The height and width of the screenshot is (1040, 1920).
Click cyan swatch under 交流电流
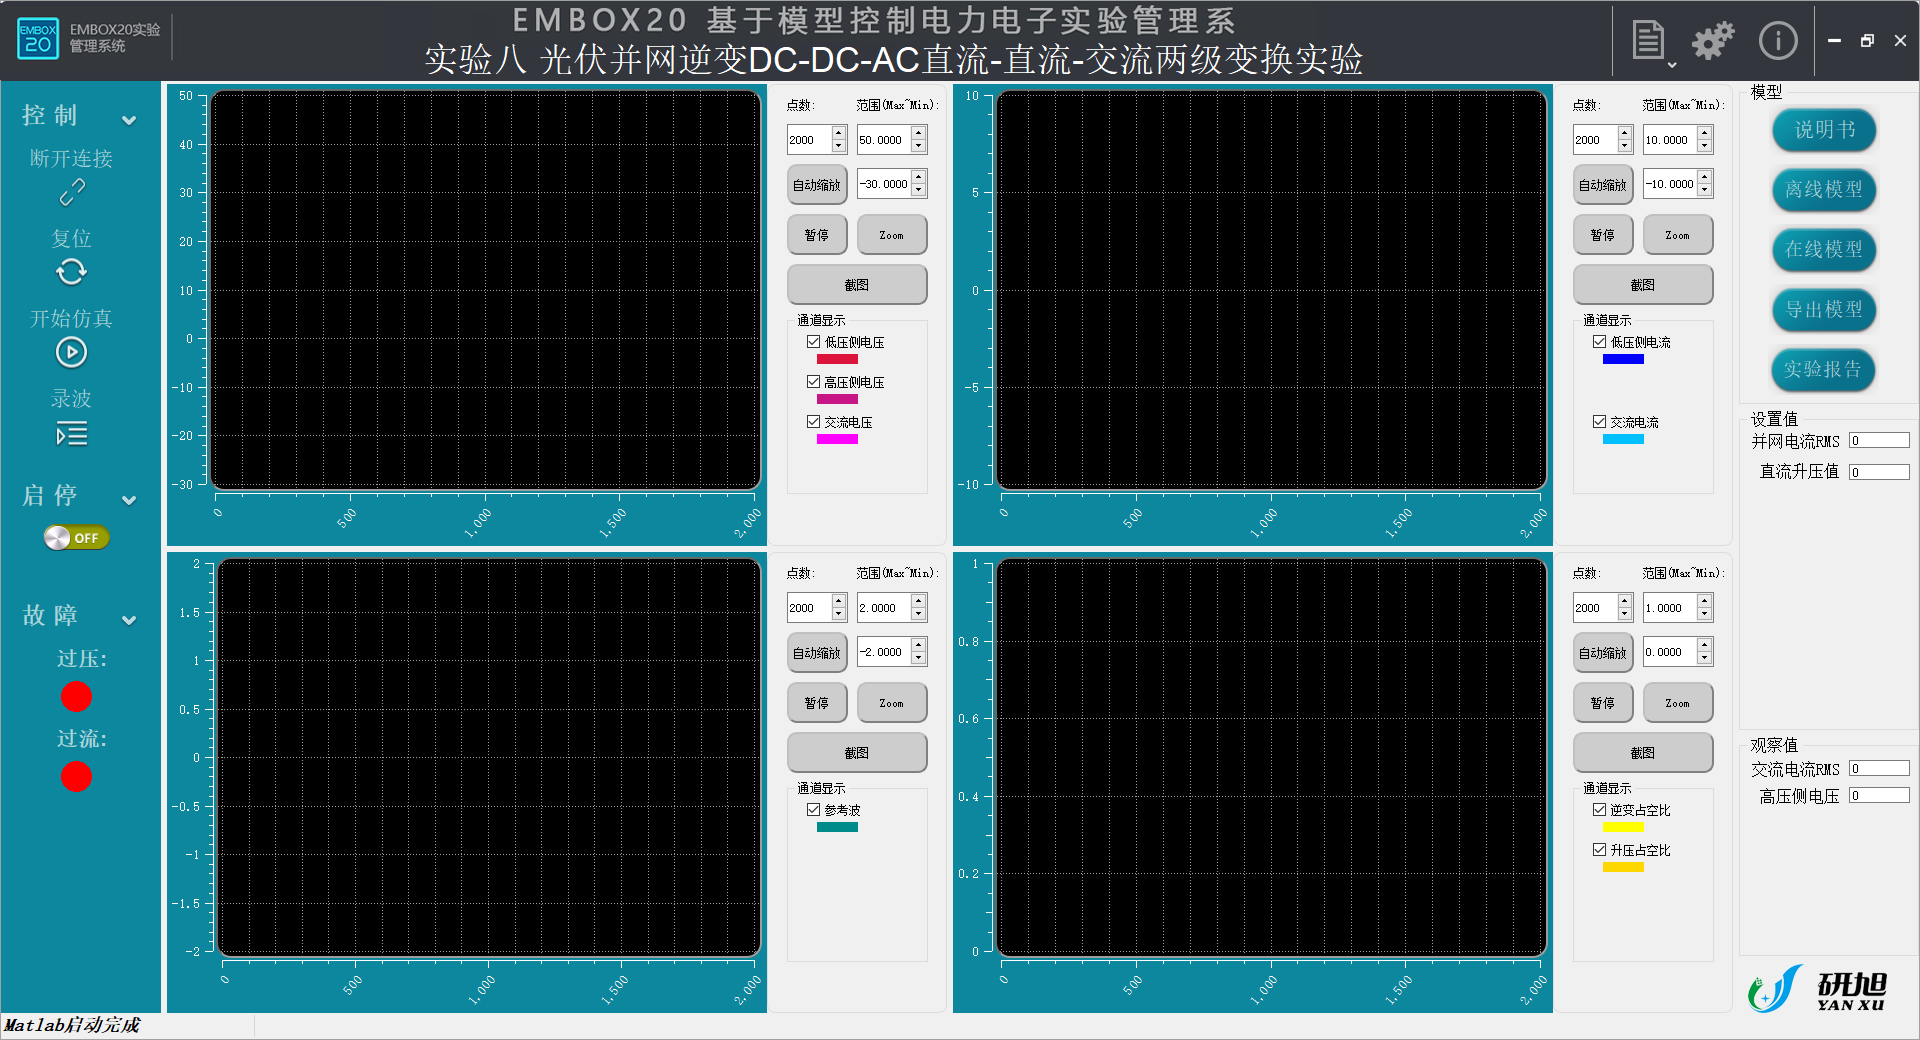(x=1623, y=439)
